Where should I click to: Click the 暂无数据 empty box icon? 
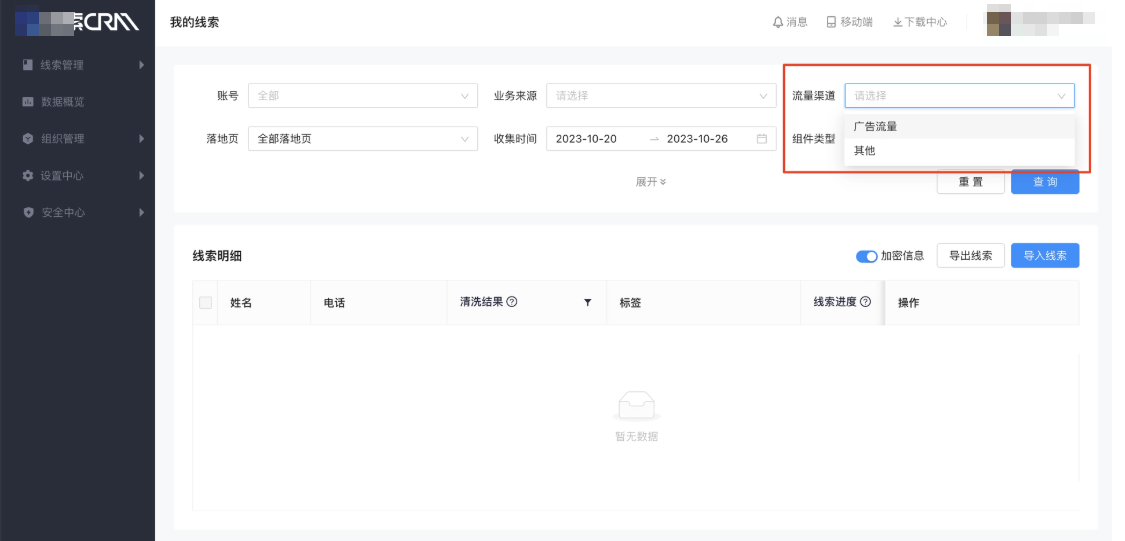coord(636,406)
